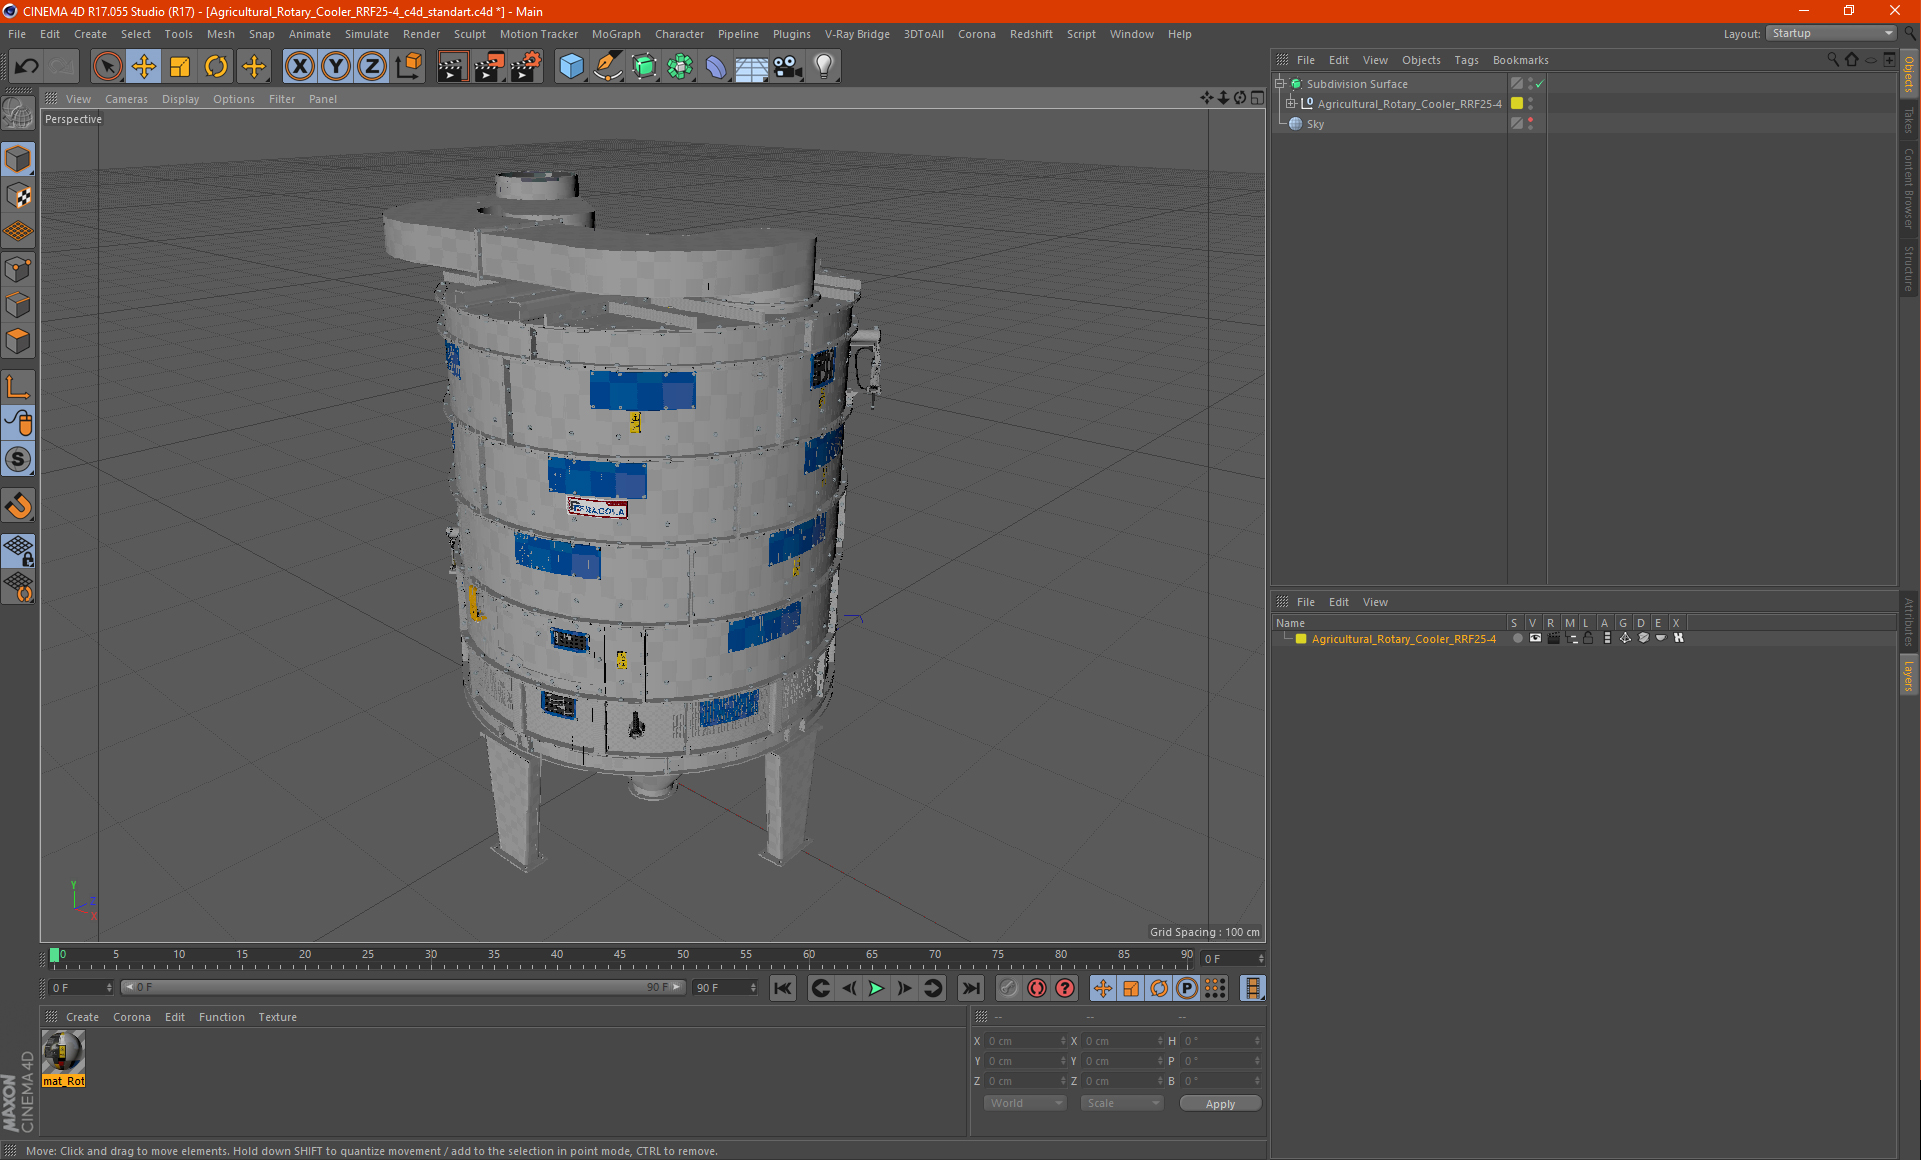Viewport: 1921px width, 1160px height.
Task: Switch to Model mode
Action: point(19,160)
